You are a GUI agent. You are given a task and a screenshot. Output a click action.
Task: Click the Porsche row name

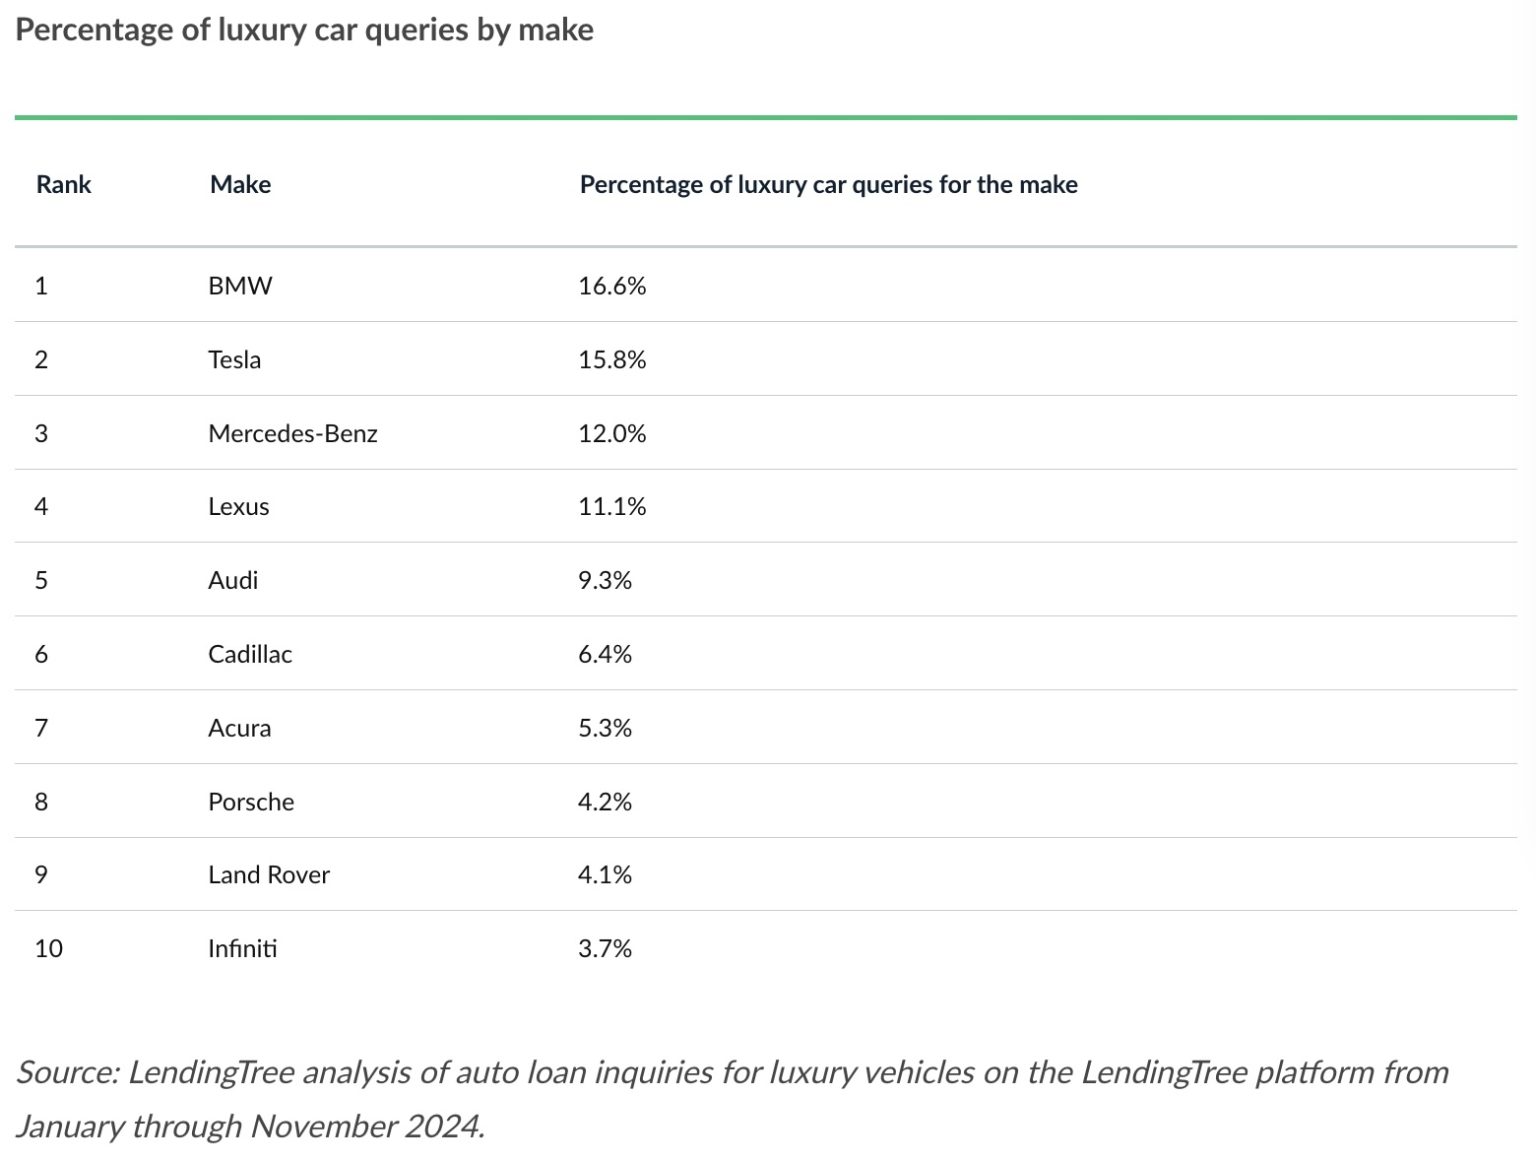tap(251, 802)
